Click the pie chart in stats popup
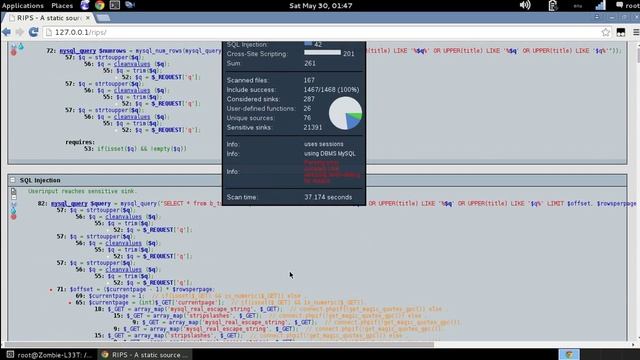The height and width of the screenshot is (360, 640). (x=345, y=113)
